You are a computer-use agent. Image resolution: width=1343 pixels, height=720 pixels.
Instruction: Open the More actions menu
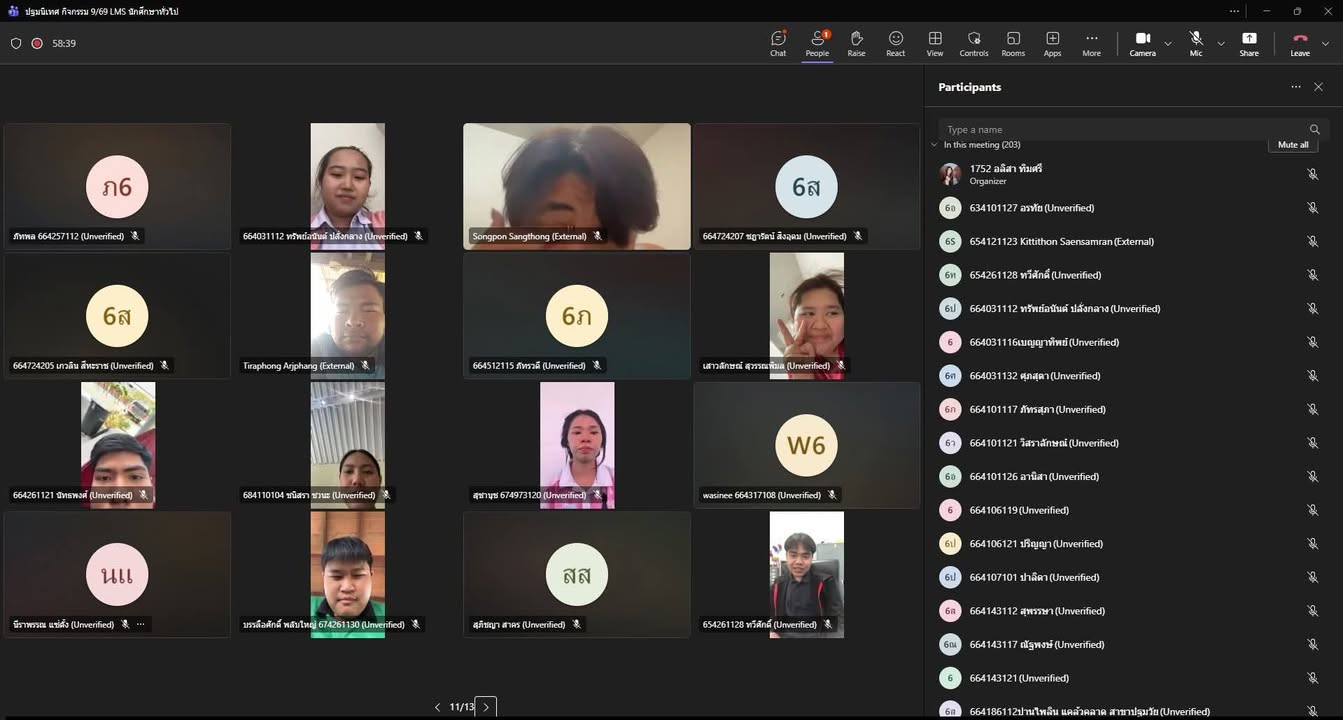click(1091, 43)
